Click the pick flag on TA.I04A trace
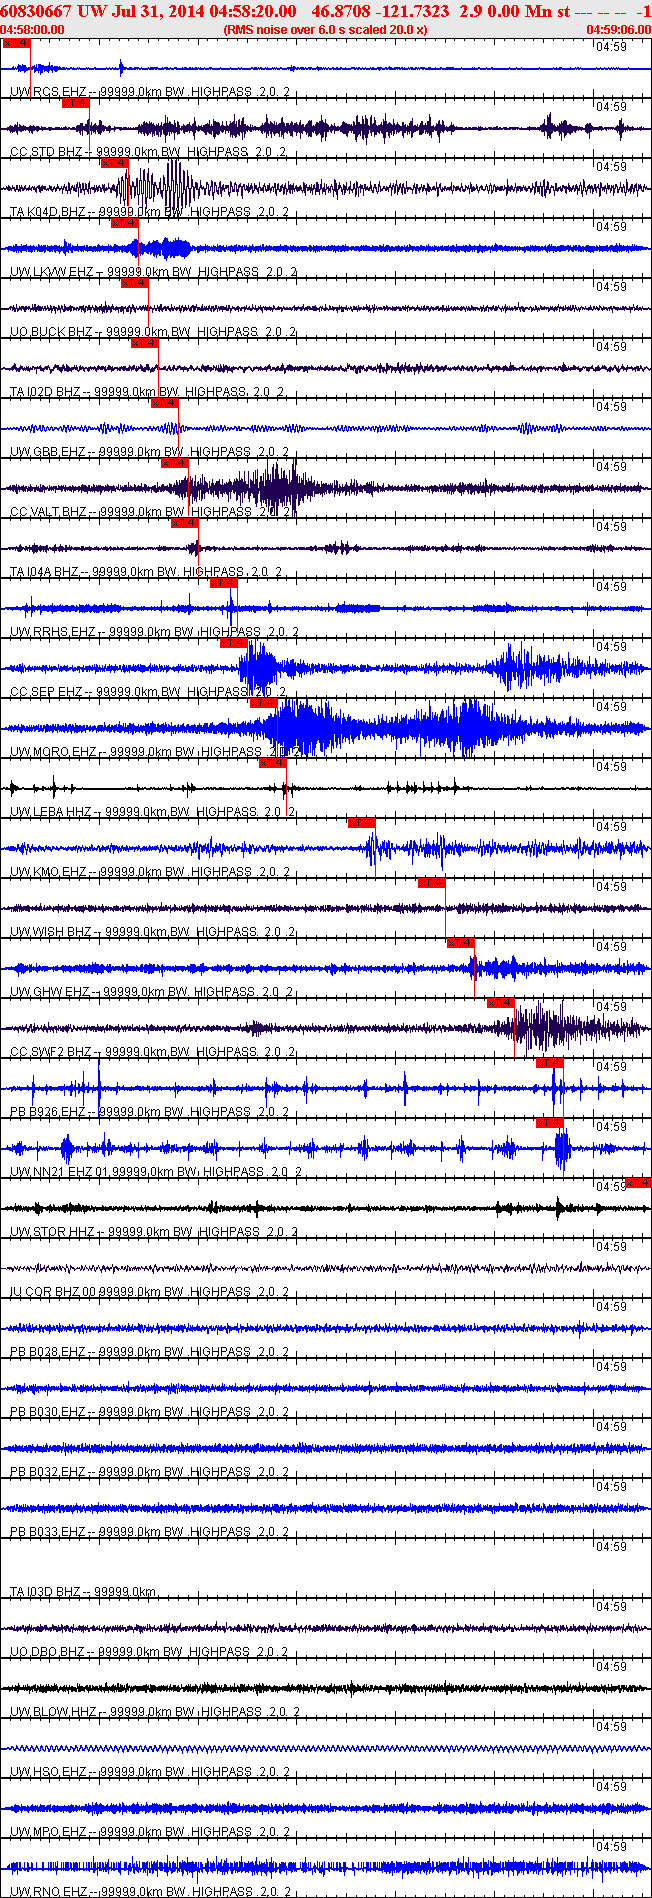 point(184,523)
